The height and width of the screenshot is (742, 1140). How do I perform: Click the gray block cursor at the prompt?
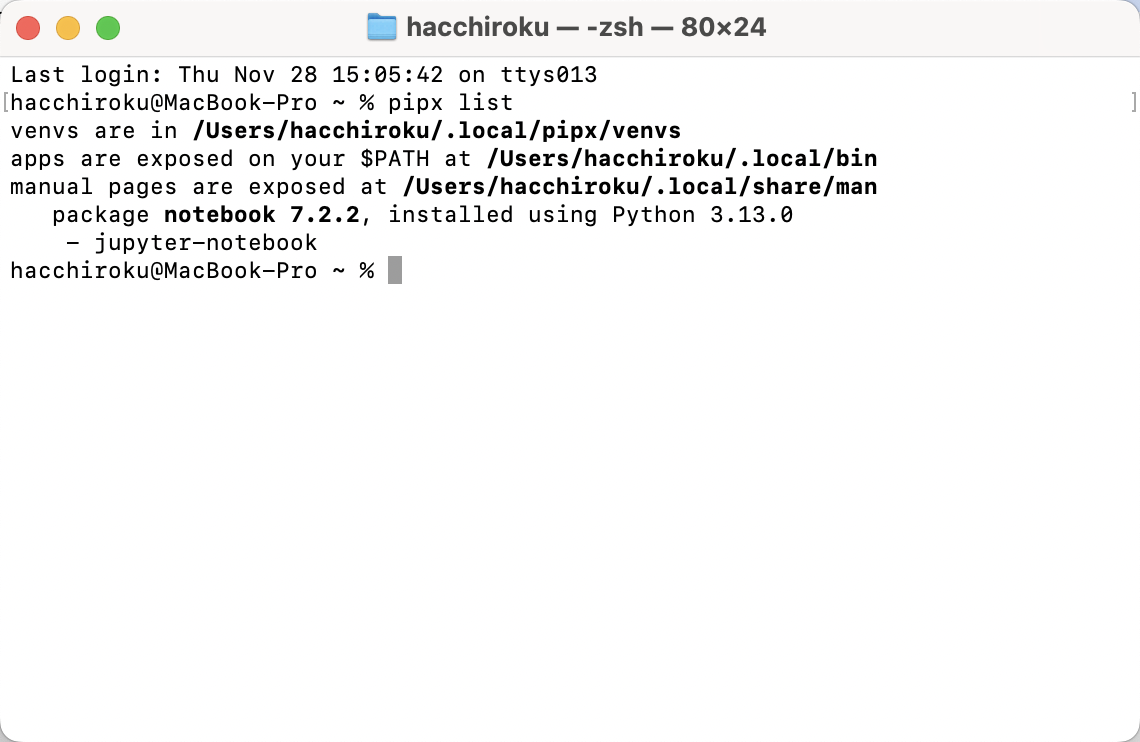(395, 270)
